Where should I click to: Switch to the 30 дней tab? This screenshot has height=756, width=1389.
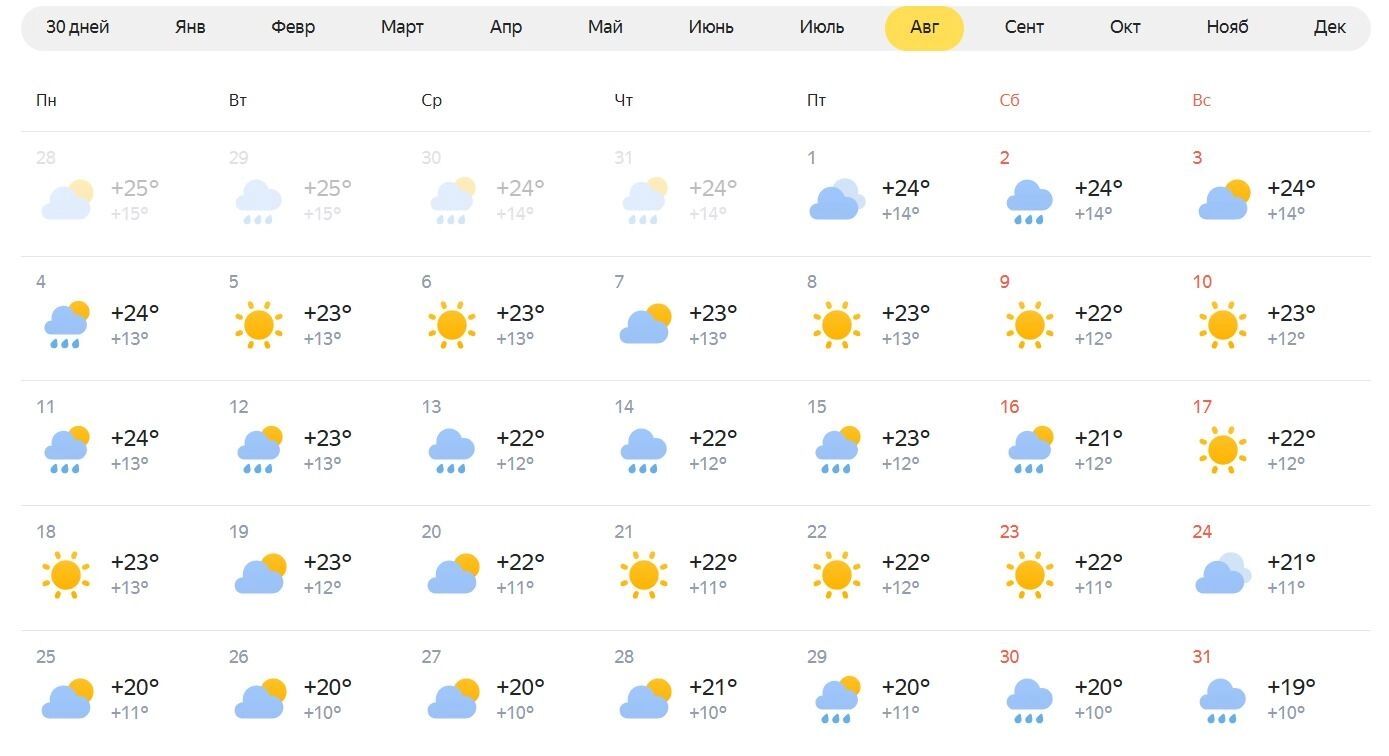78,27
